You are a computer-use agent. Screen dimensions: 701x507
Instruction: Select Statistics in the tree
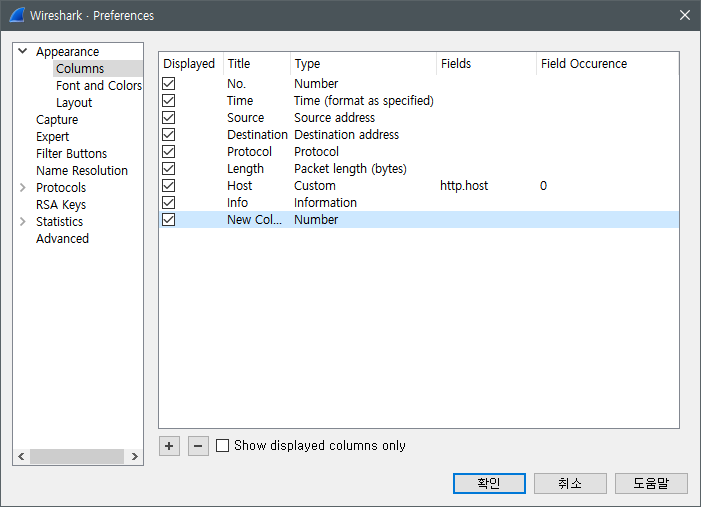[x=59, y=222]
